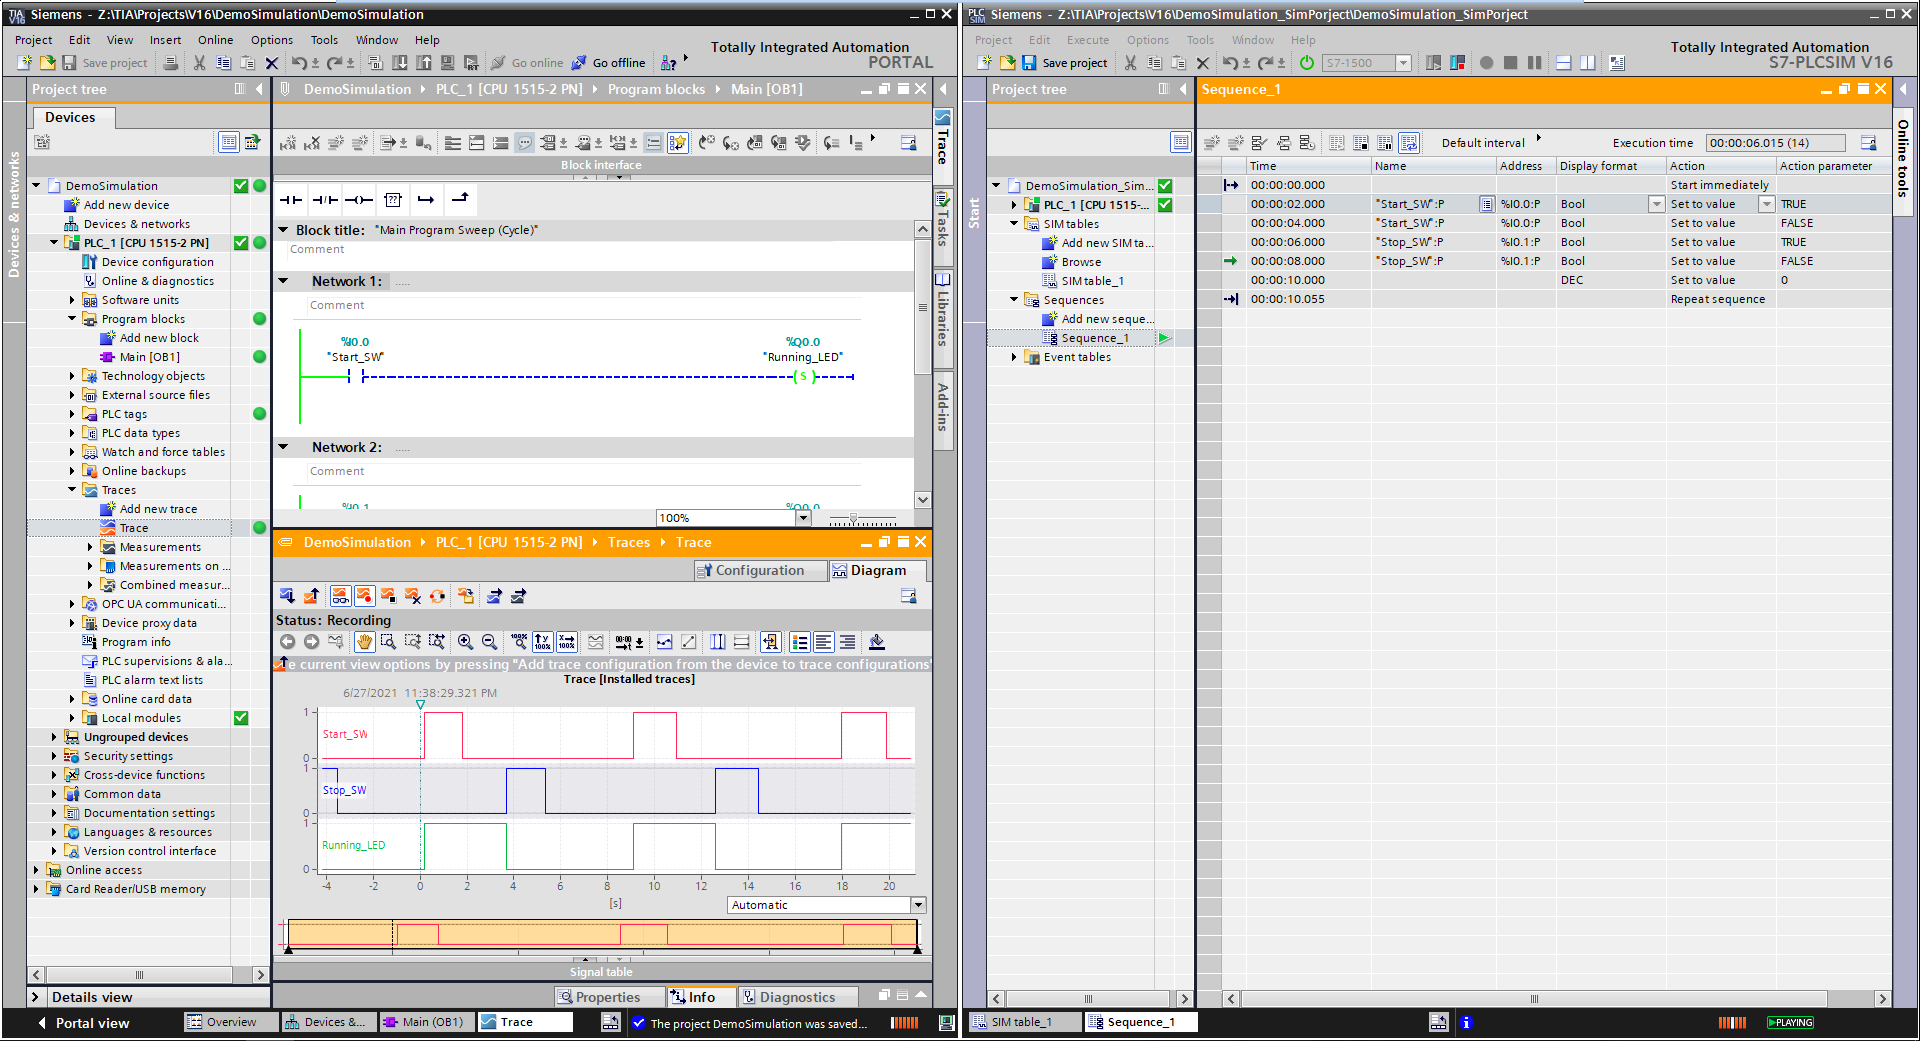
Task: Toggle the PLCSIM power on button
Action: coord(1307,63)
